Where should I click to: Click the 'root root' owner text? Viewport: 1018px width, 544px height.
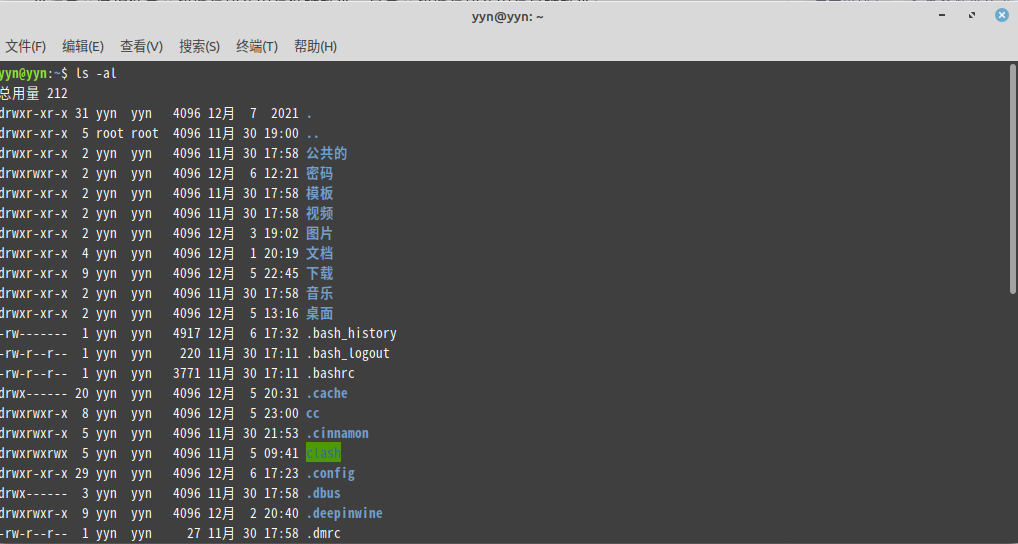[127, 134]
